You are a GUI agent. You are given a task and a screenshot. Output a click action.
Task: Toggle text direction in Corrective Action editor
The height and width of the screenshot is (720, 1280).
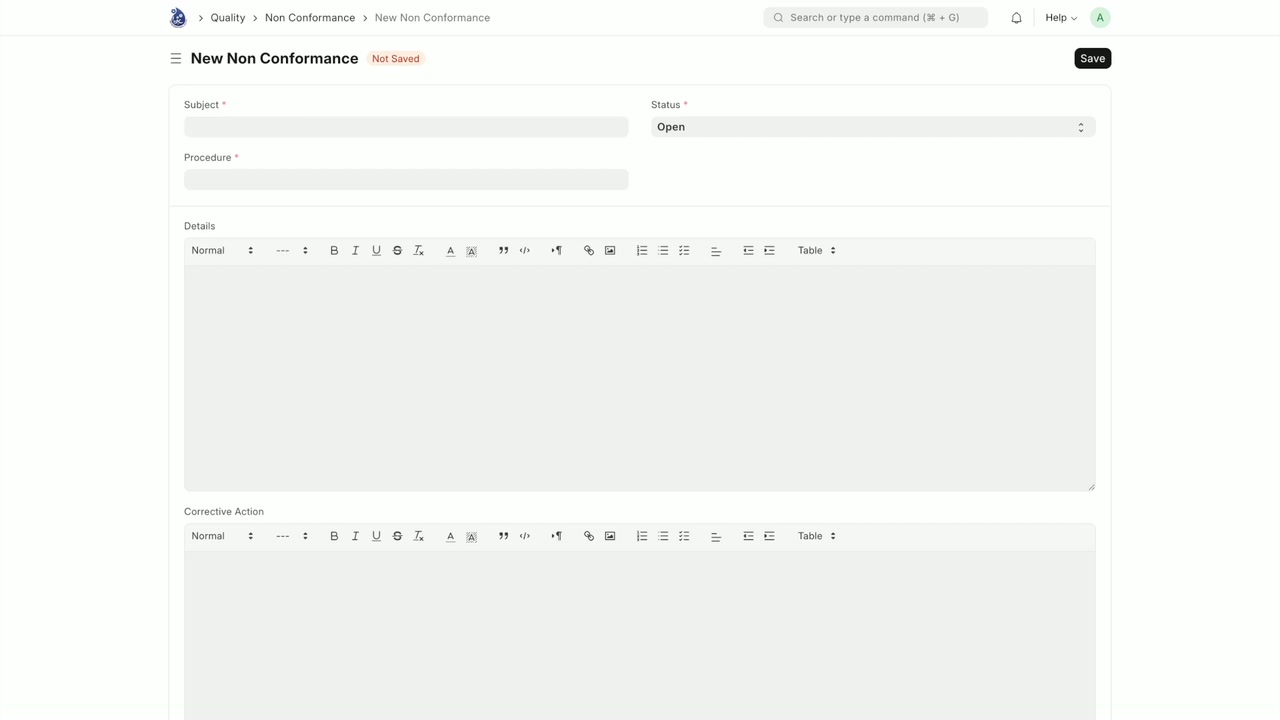point(557,536)
